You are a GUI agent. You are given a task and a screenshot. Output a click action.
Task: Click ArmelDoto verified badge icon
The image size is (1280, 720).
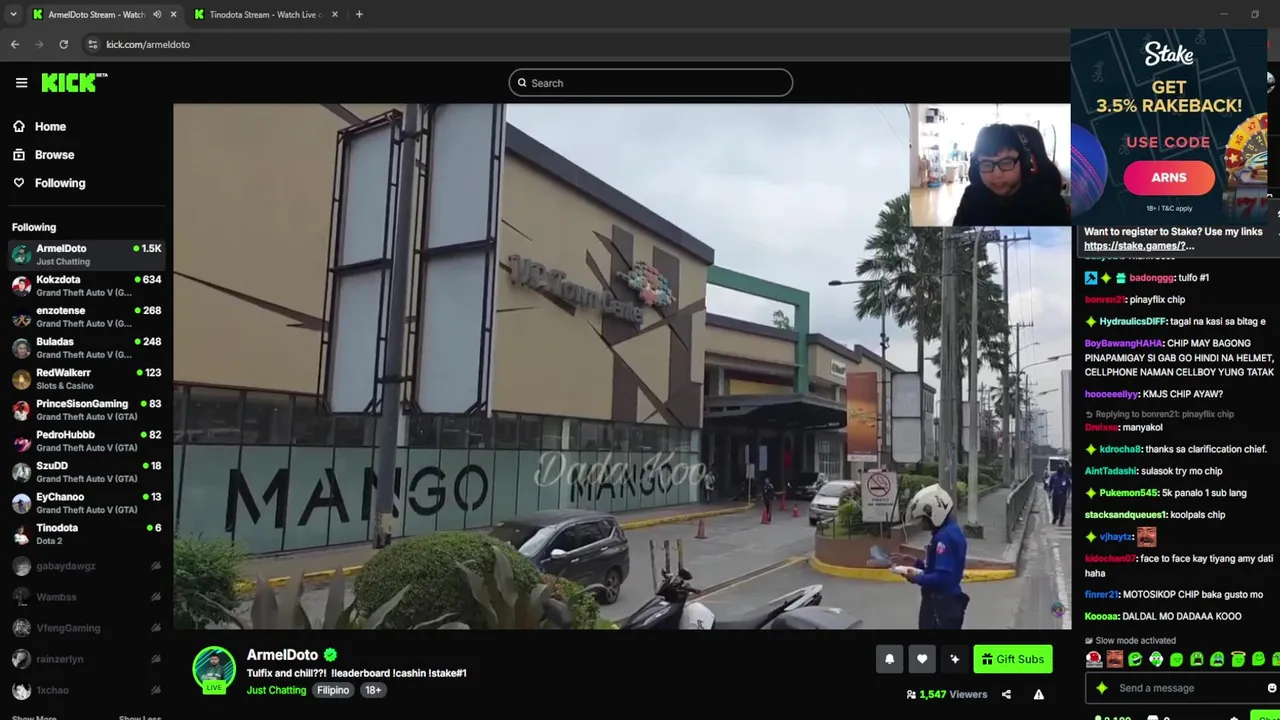tap(331, 655)
